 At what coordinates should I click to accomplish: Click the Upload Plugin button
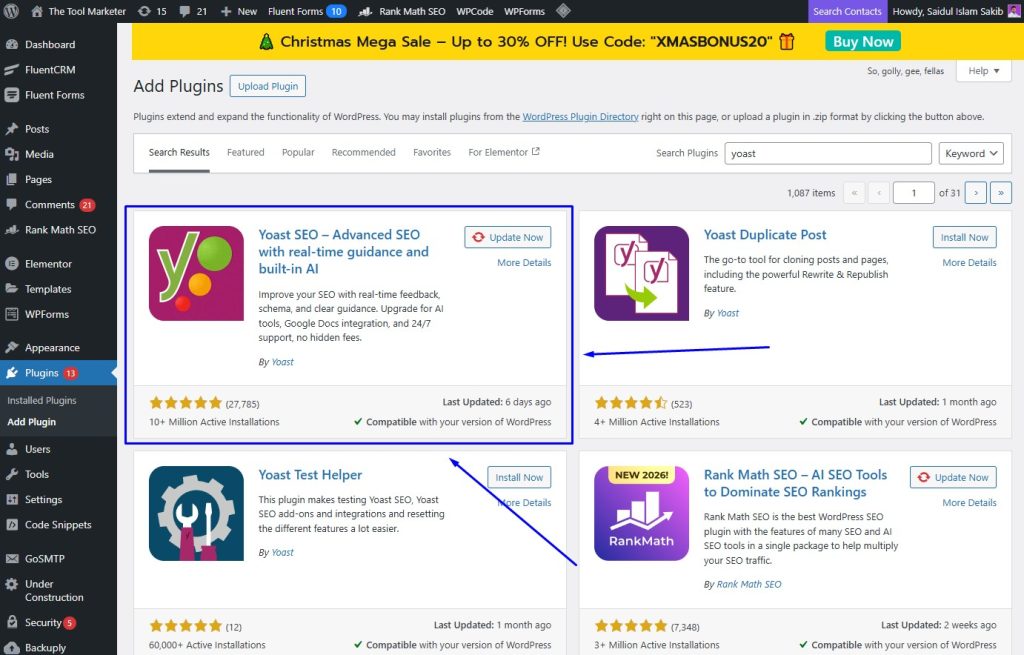[x=268, y=86]
